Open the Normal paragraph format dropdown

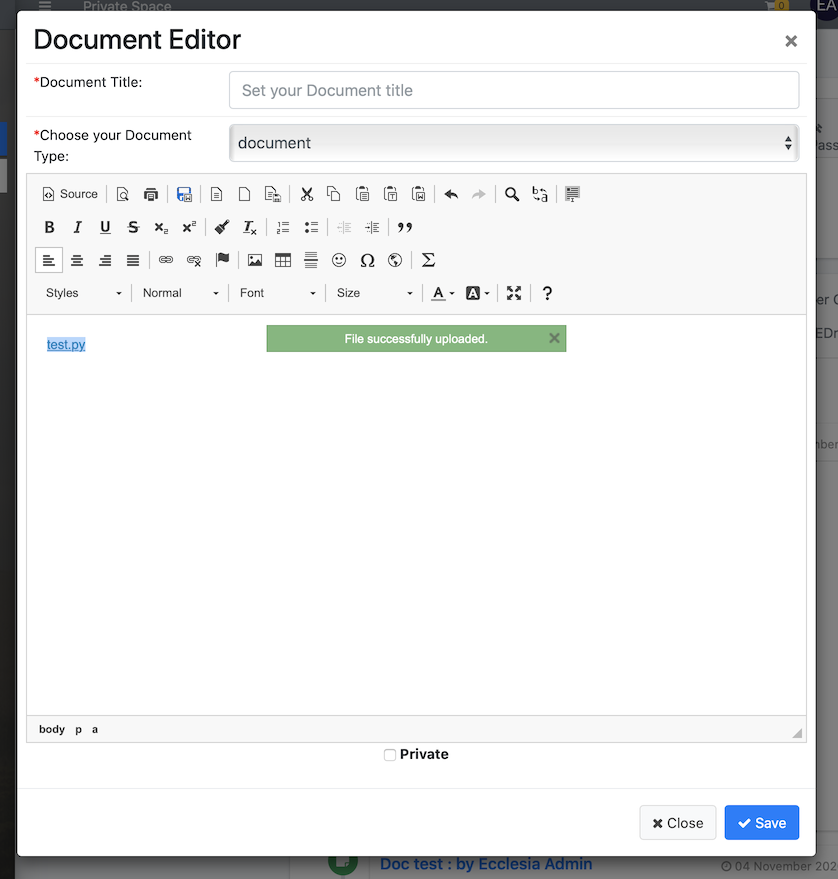[180, 293]
